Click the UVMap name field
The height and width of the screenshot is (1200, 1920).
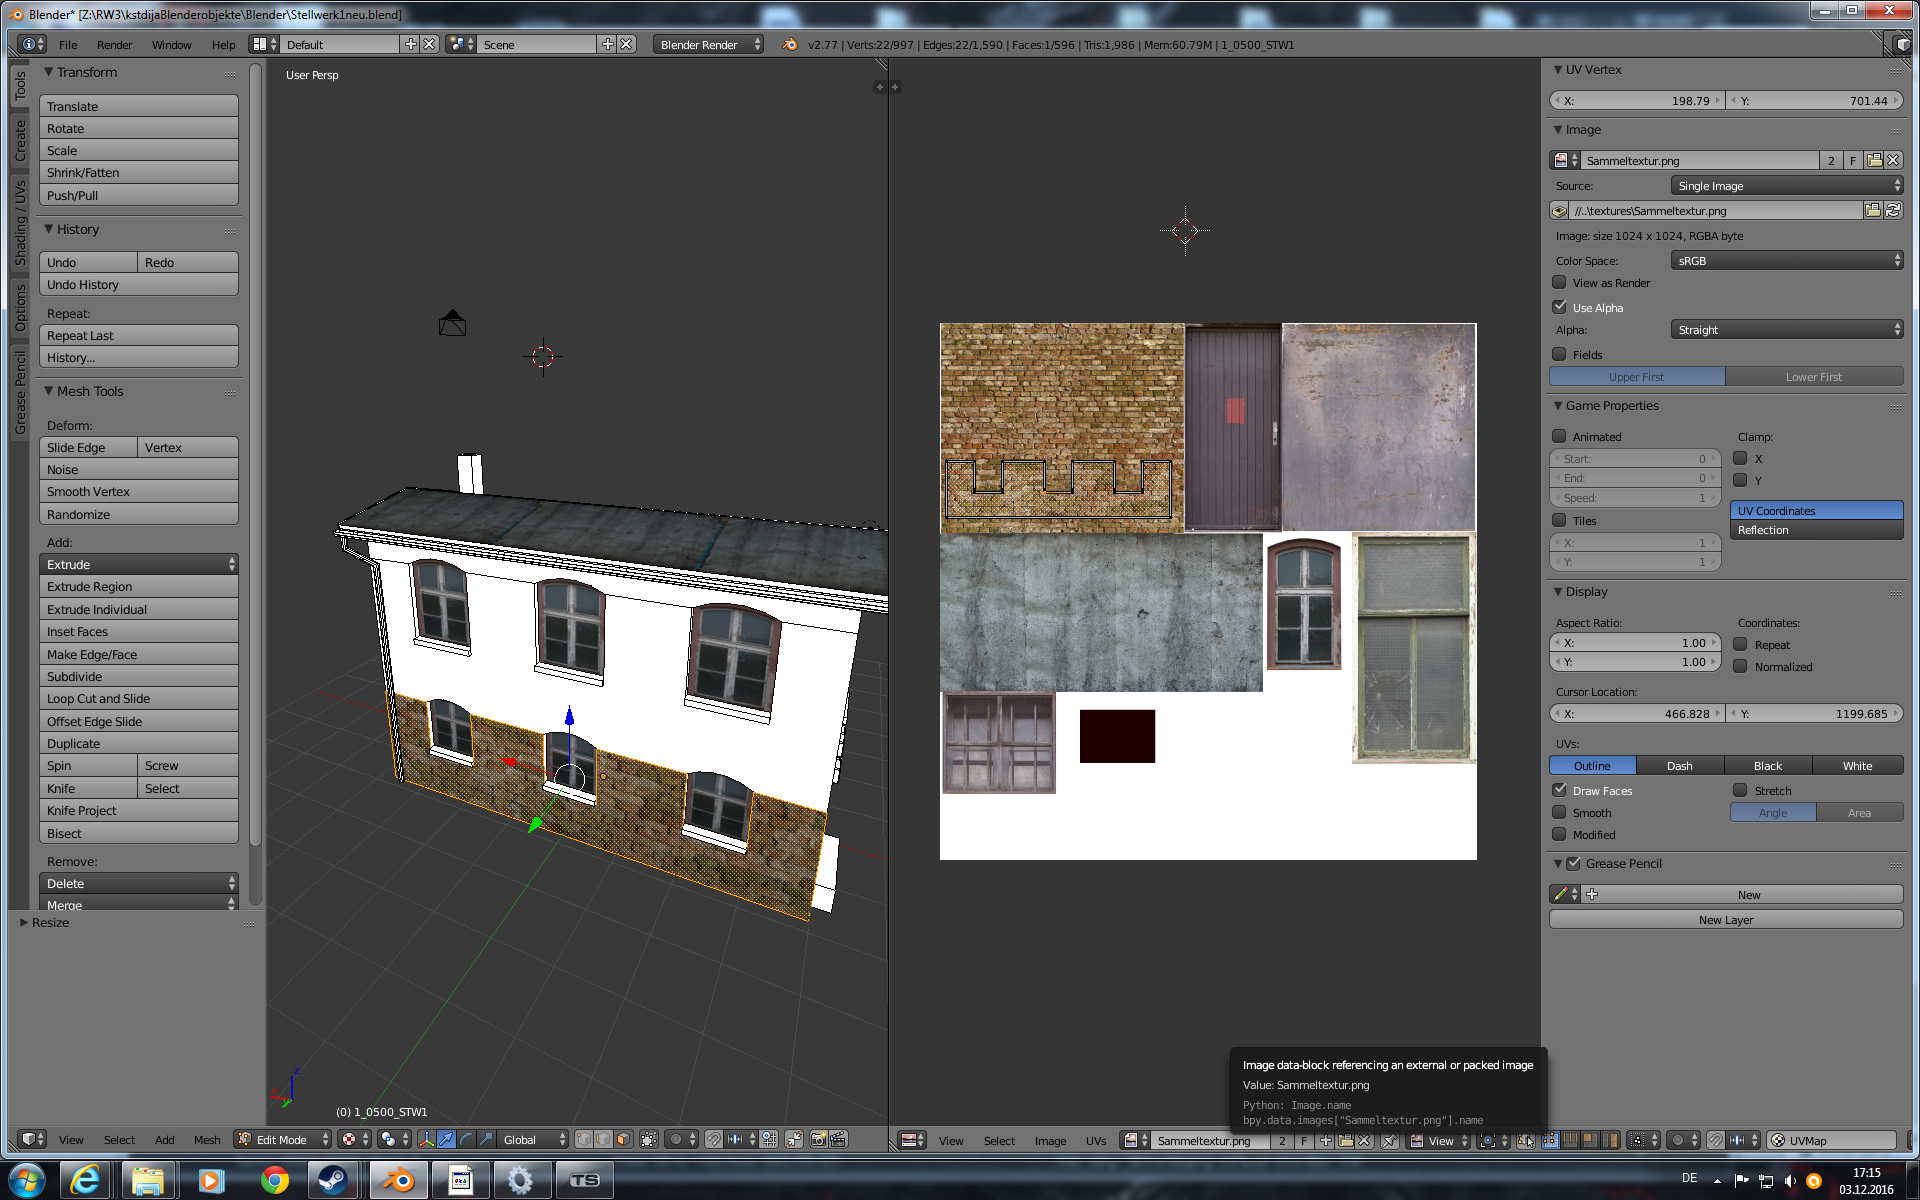(x=1832, y=1140)
